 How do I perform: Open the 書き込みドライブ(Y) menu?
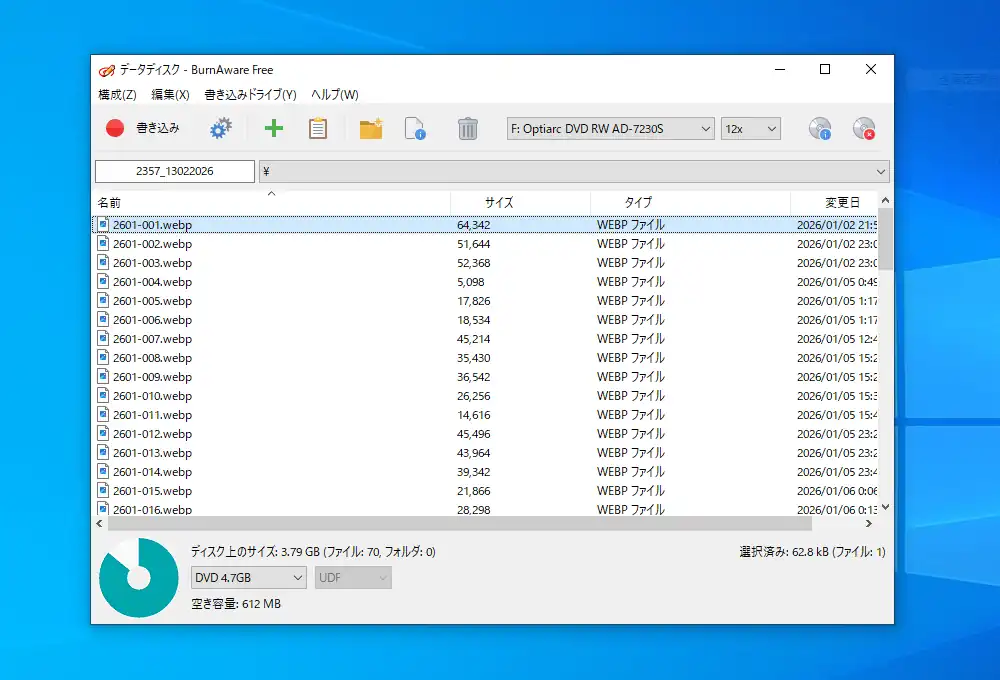(250, 95)
